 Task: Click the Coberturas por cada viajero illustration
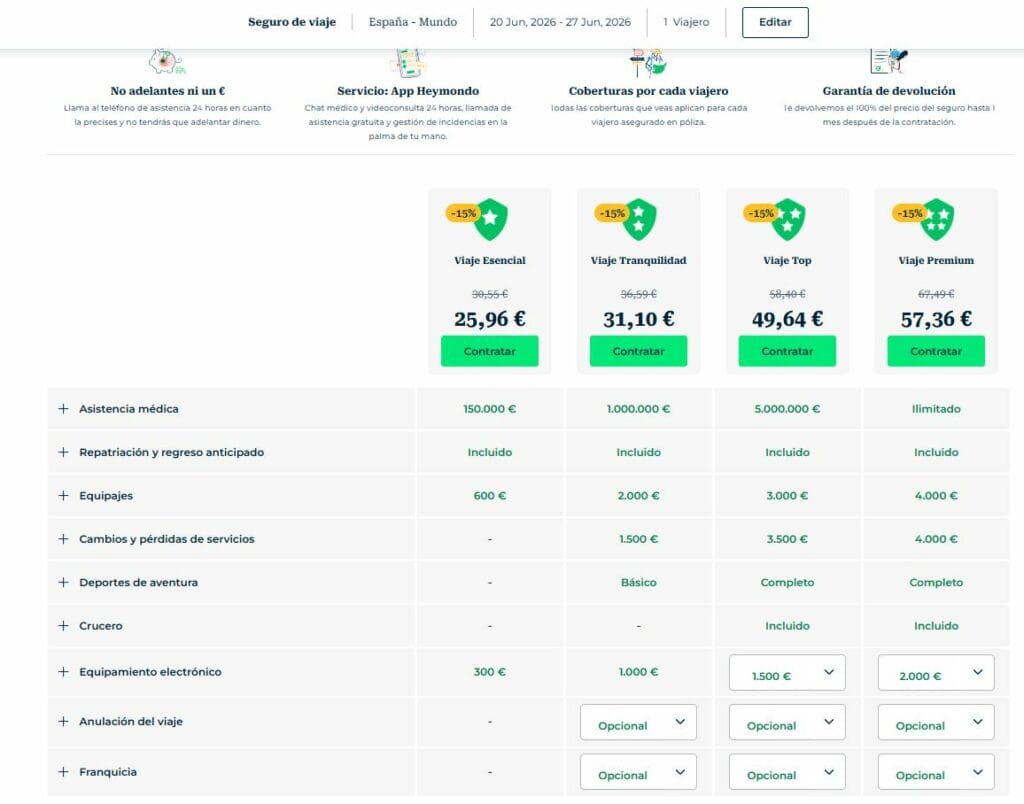648,63
